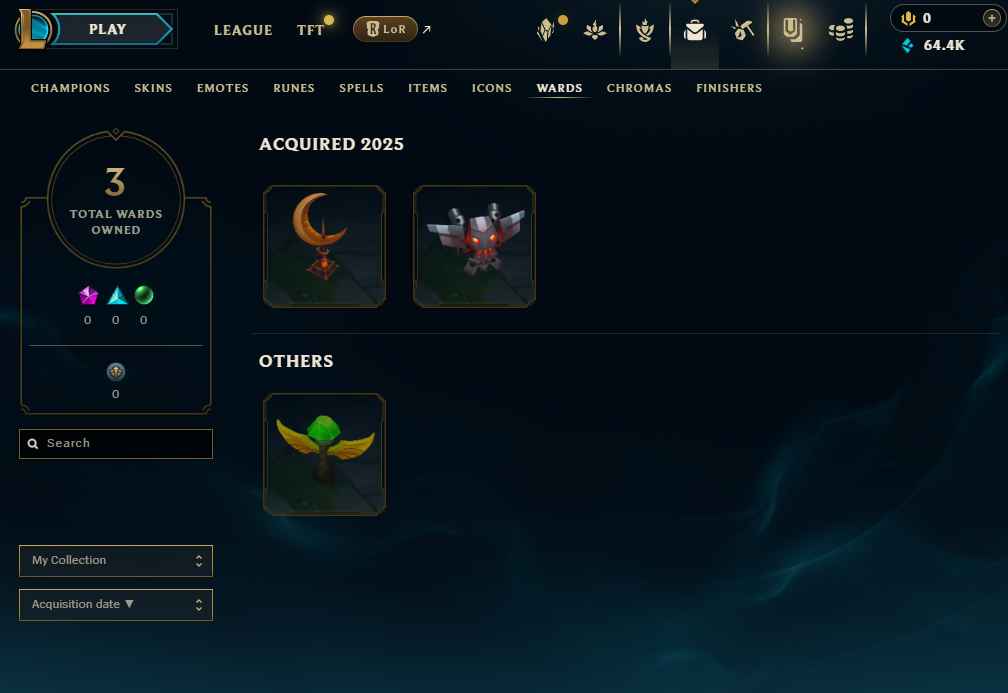Open the trophy laurel icon

pos(645,30)
